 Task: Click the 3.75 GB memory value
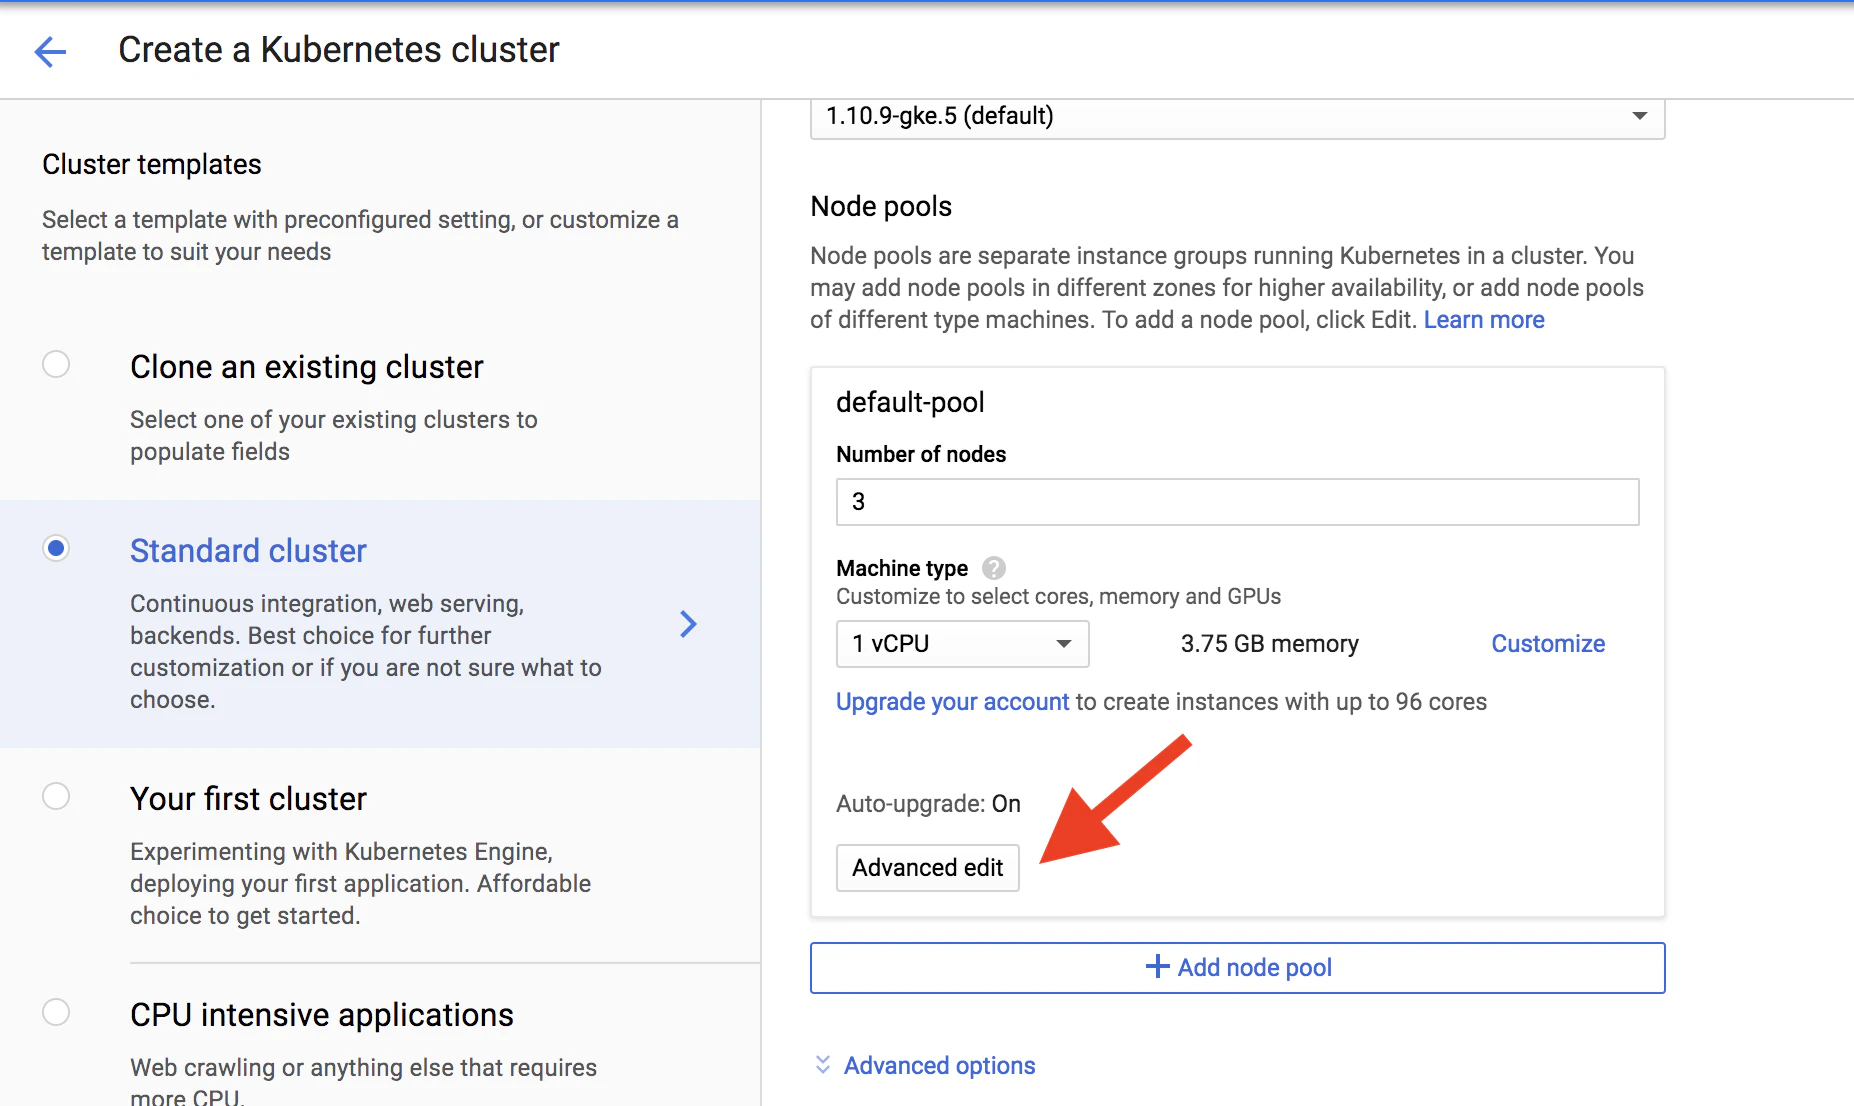(x=1269, y=644)
